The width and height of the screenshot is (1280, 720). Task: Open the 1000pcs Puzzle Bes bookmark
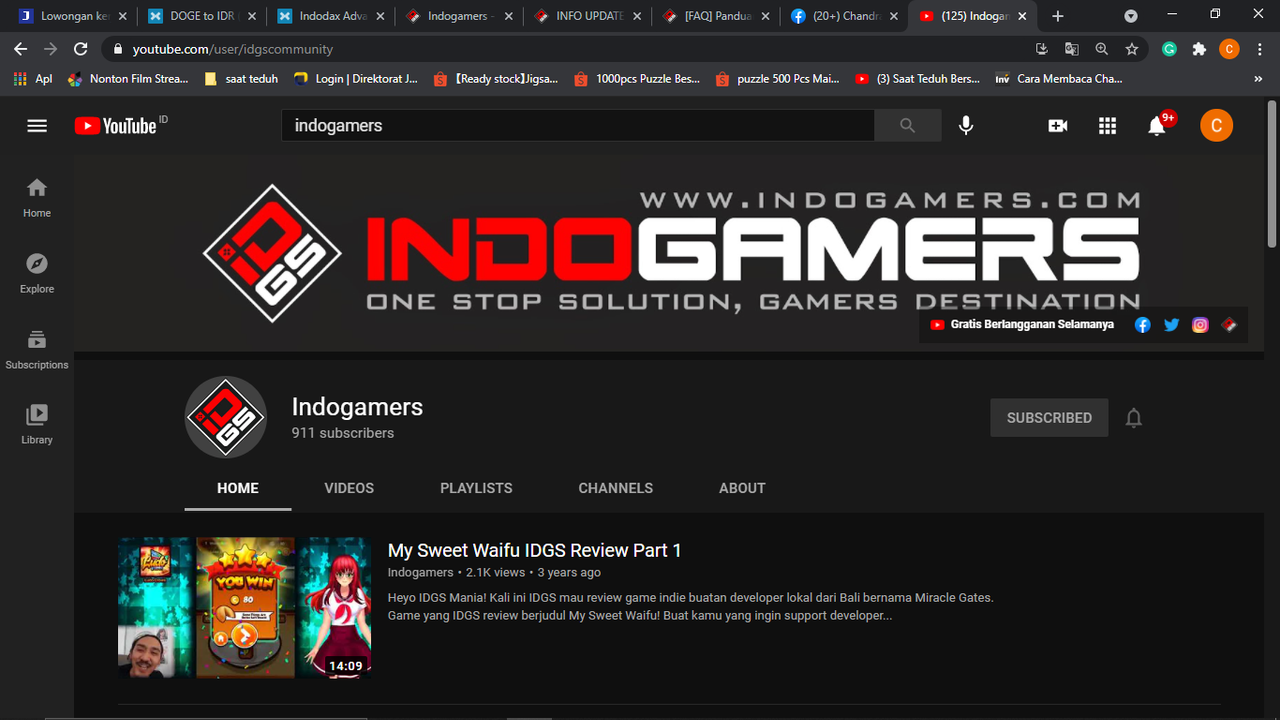637,78
